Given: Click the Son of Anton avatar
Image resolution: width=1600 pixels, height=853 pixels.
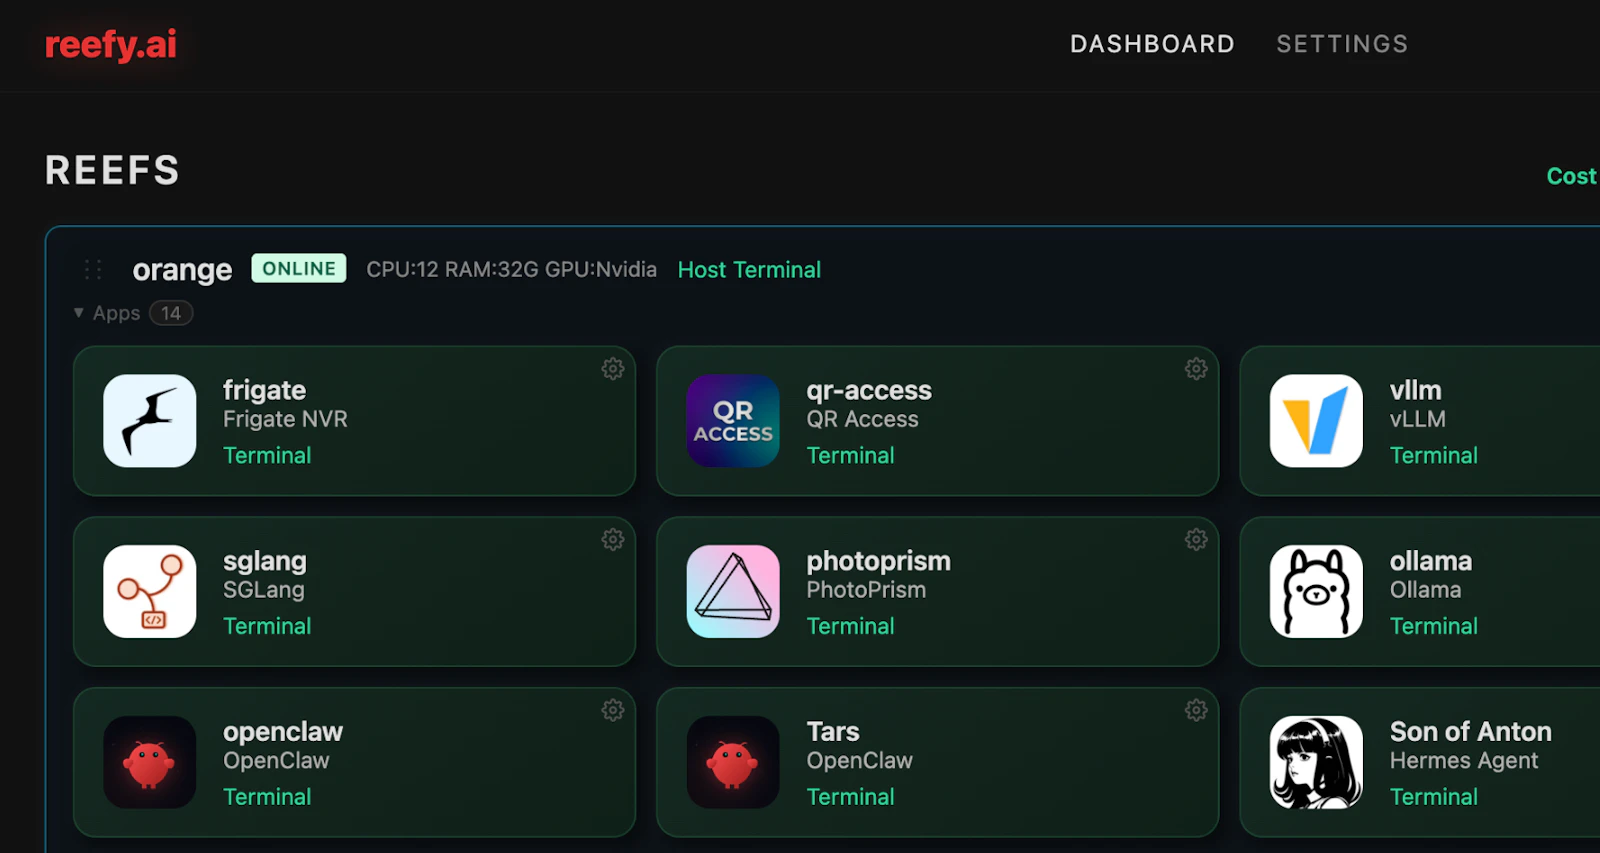Looking at the screenshot, I should (1316, 762).
